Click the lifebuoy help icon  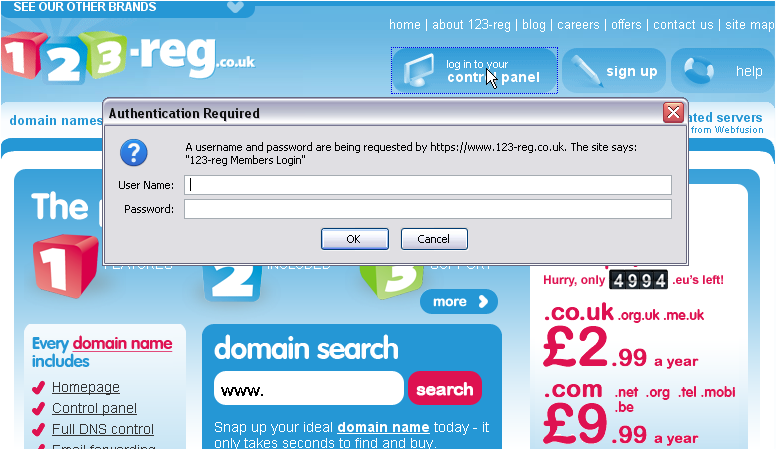point(698,70)
